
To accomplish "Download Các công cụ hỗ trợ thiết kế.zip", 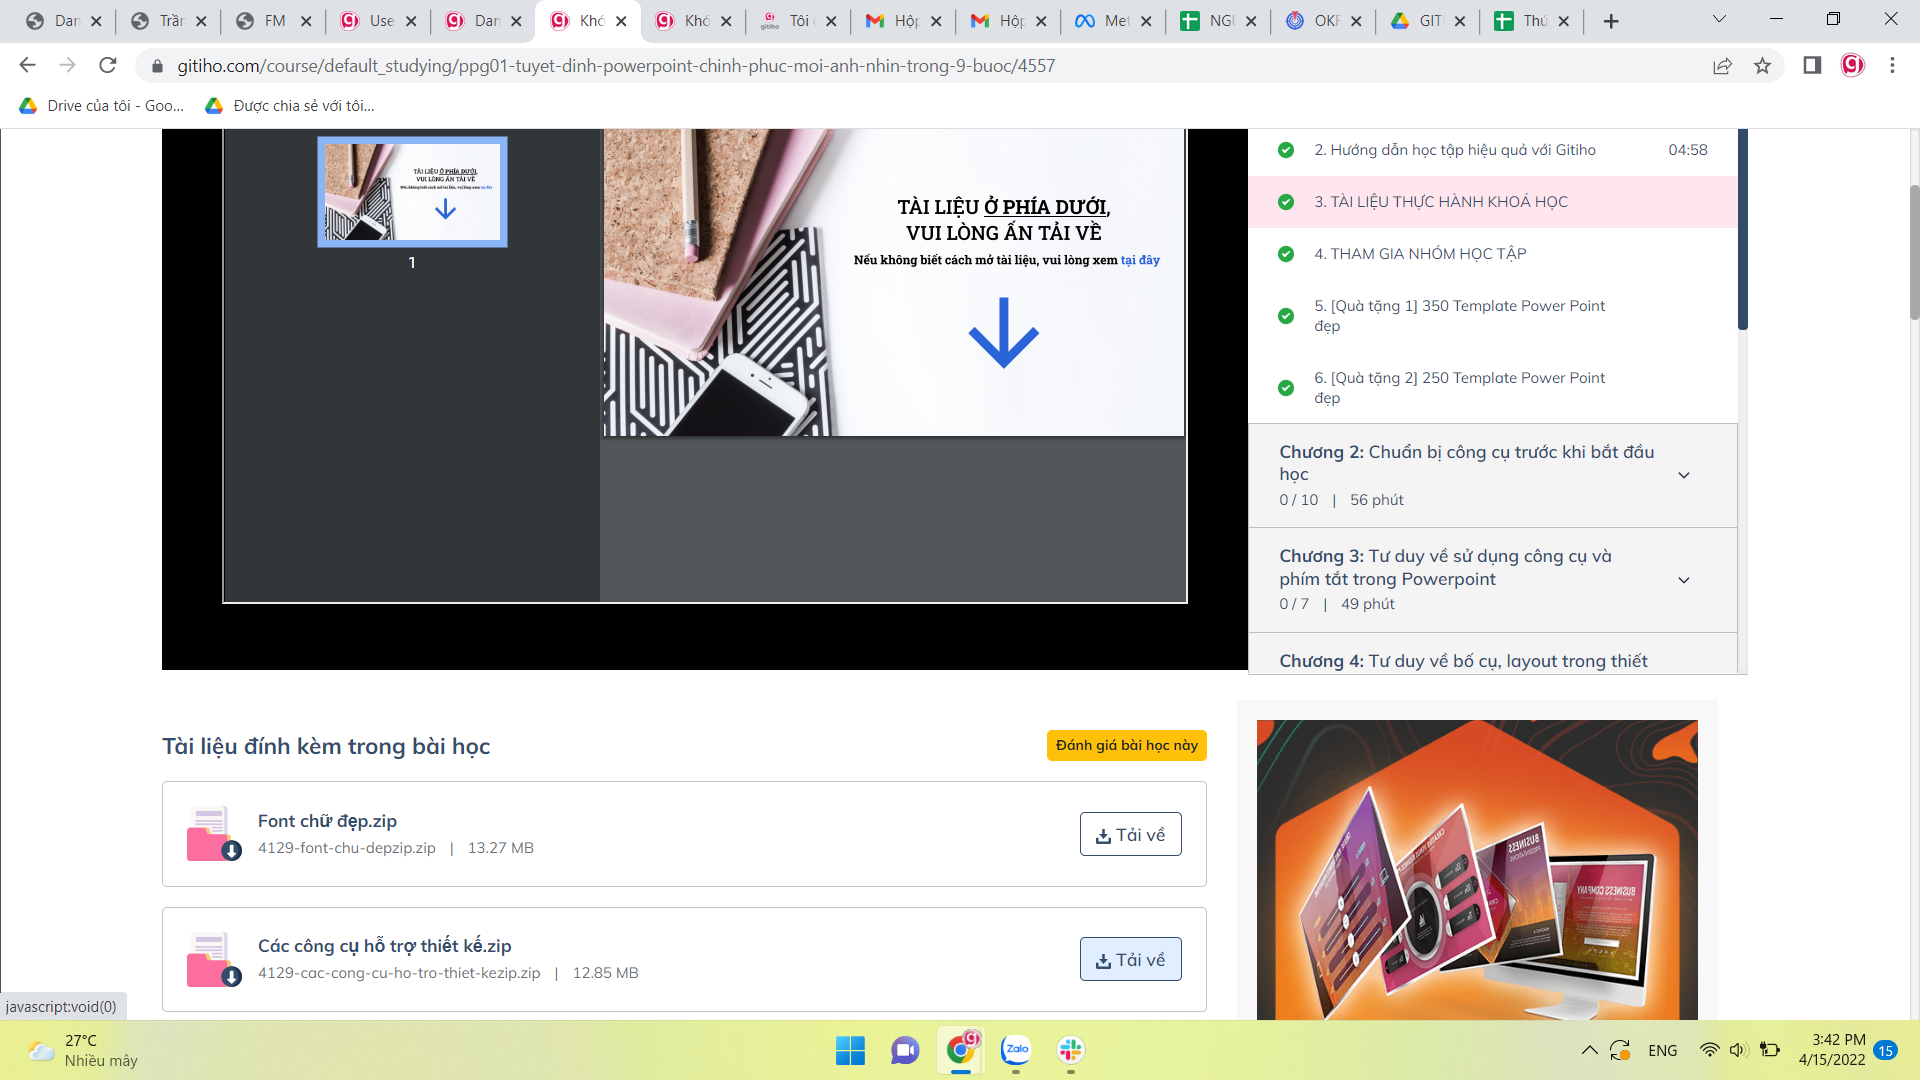I will [1130, 959].
